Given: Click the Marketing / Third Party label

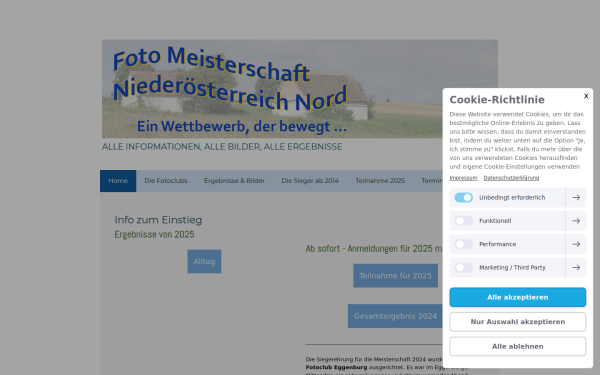Looking at the screenshot, I should coord(512,267).
